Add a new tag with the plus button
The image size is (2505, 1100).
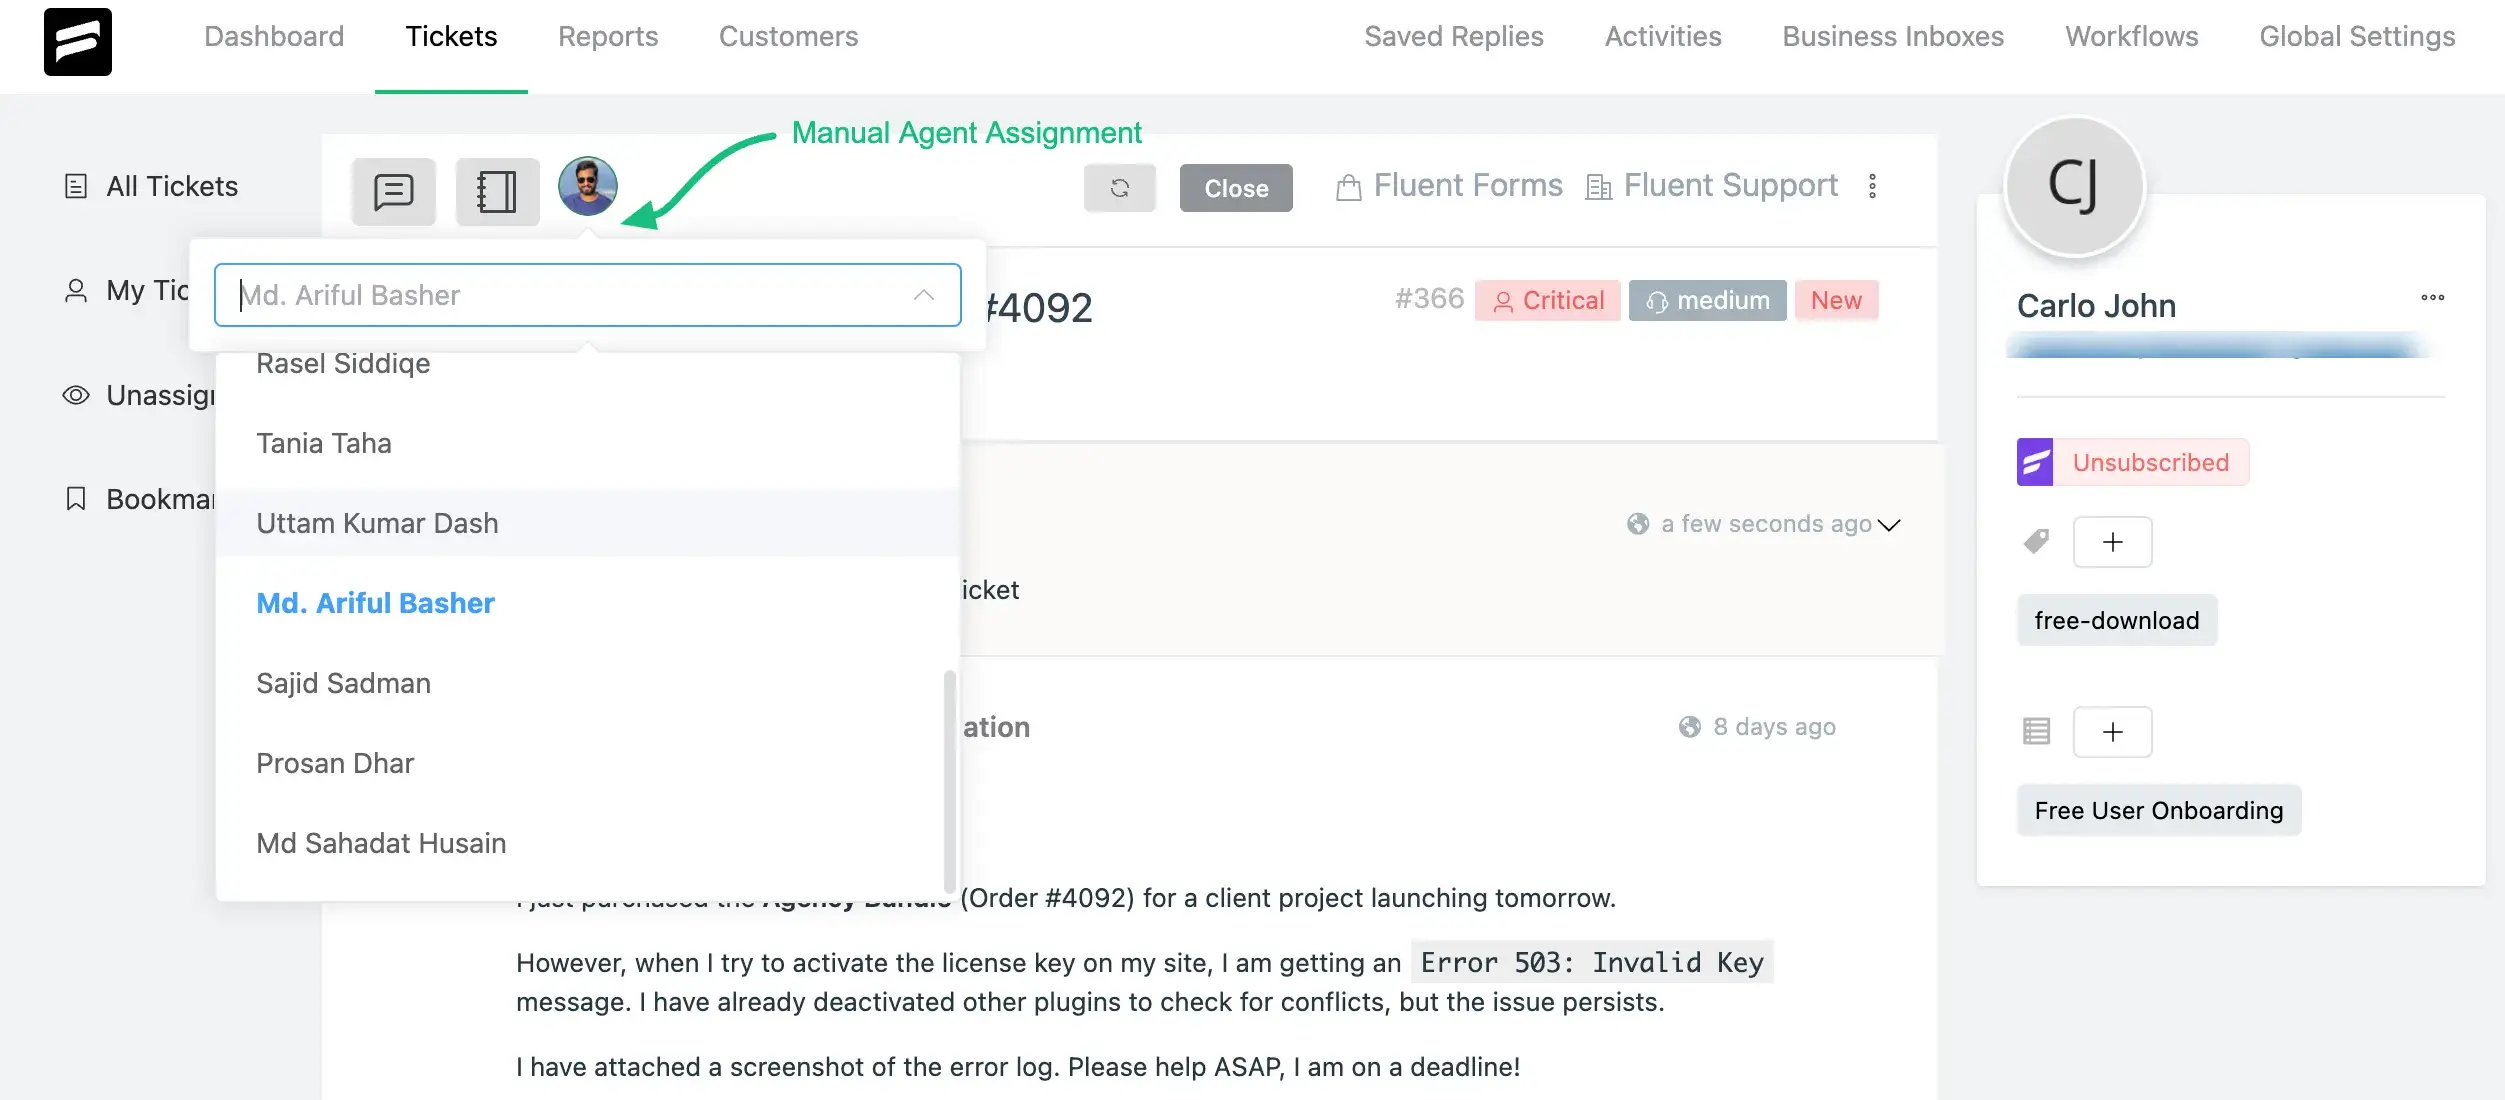point(2113,541)
